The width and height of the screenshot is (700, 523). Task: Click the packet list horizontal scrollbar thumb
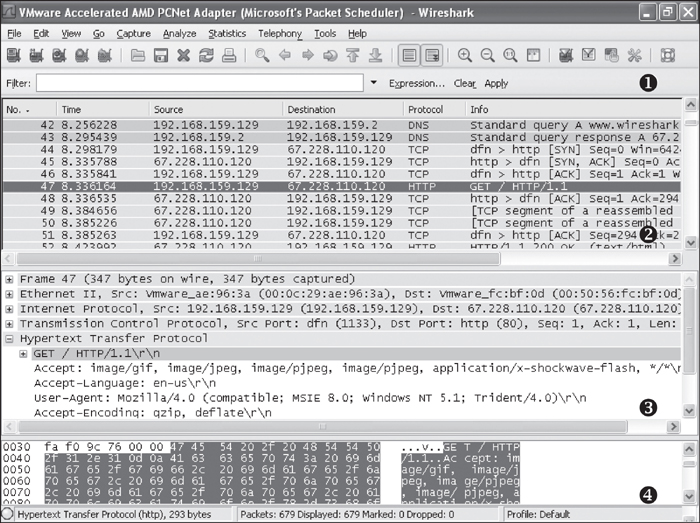[258, 258]
